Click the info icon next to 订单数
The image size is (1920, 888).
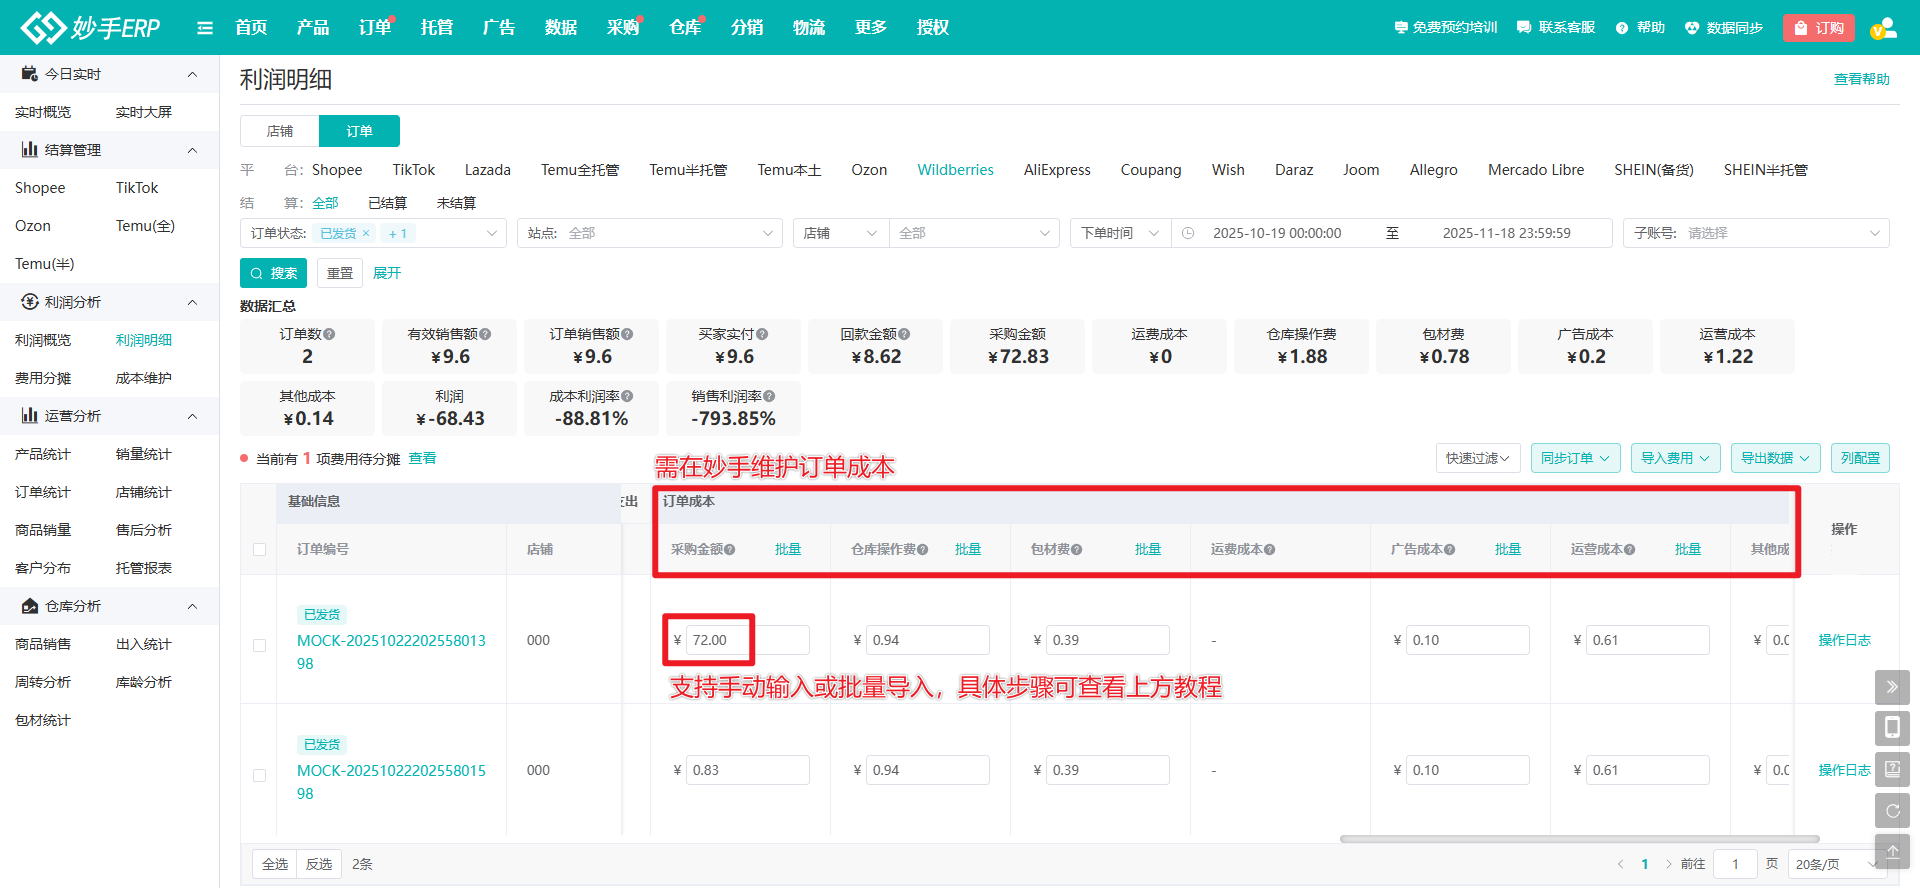330,334
